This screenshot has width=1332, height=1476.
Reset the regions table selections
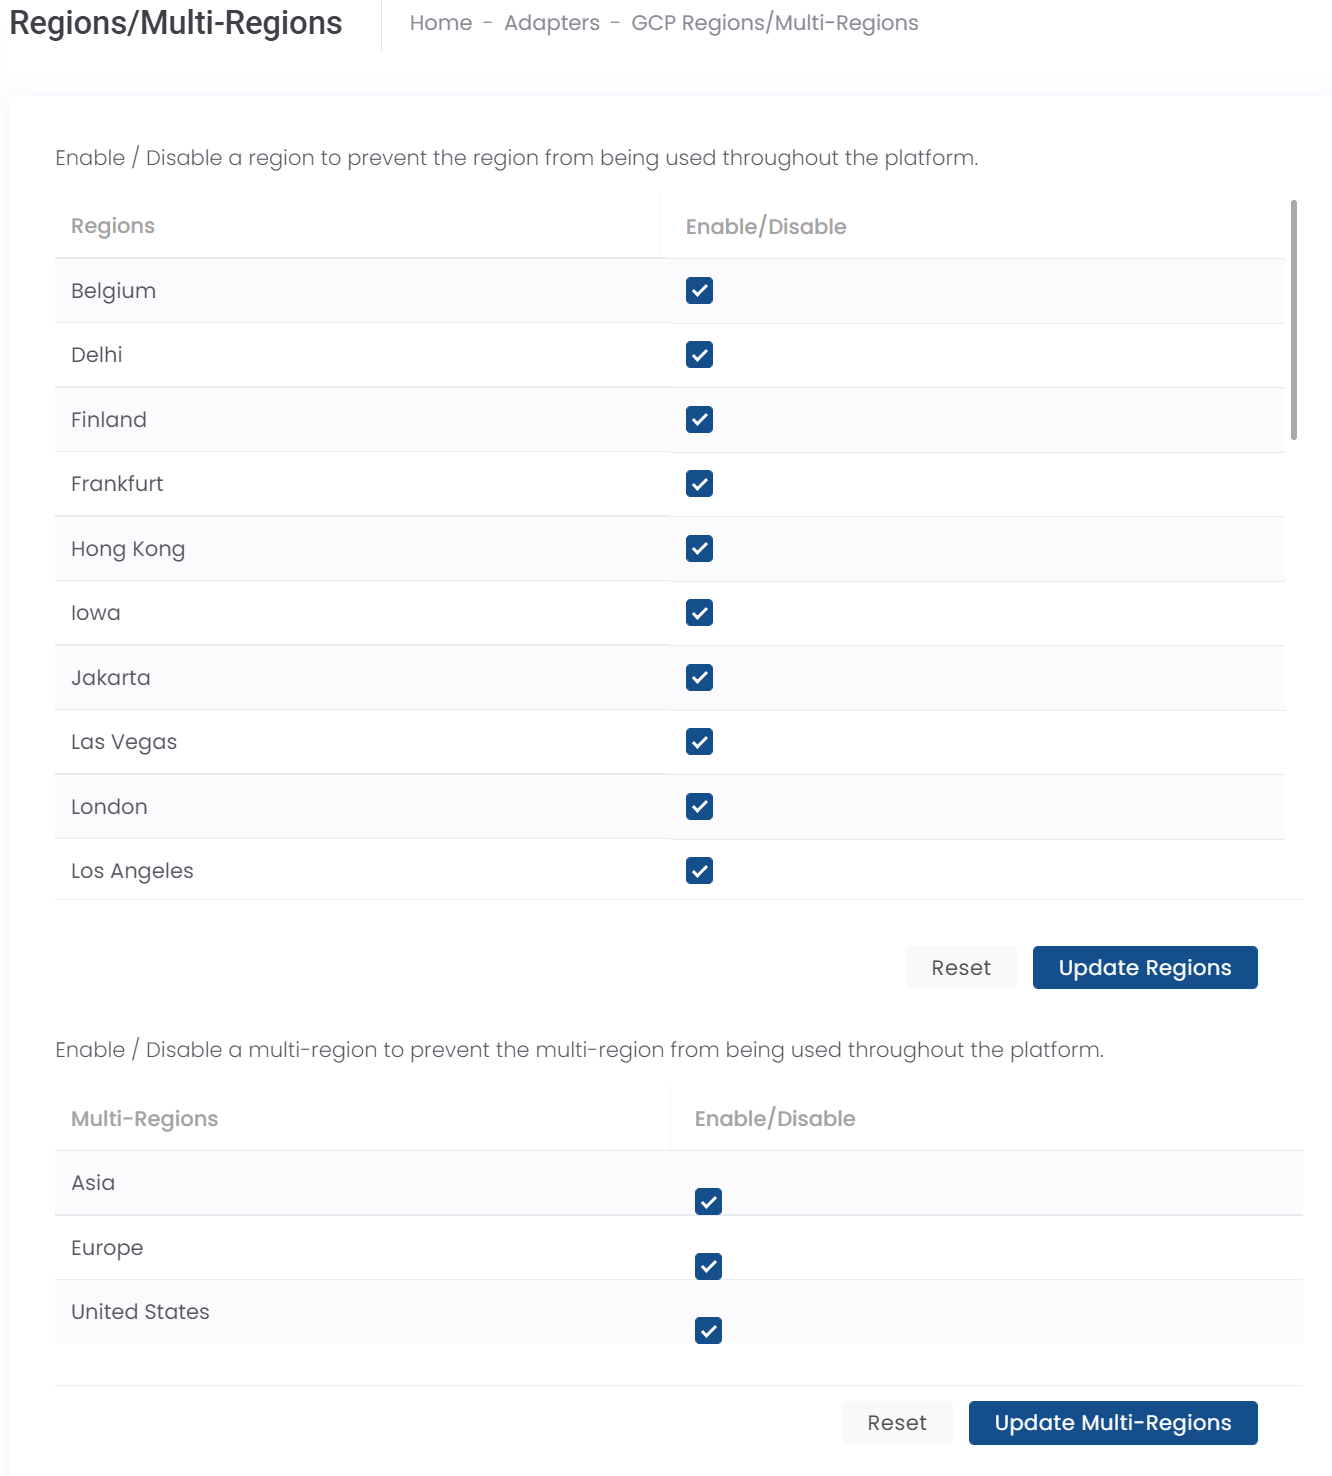tap(961, 968)
